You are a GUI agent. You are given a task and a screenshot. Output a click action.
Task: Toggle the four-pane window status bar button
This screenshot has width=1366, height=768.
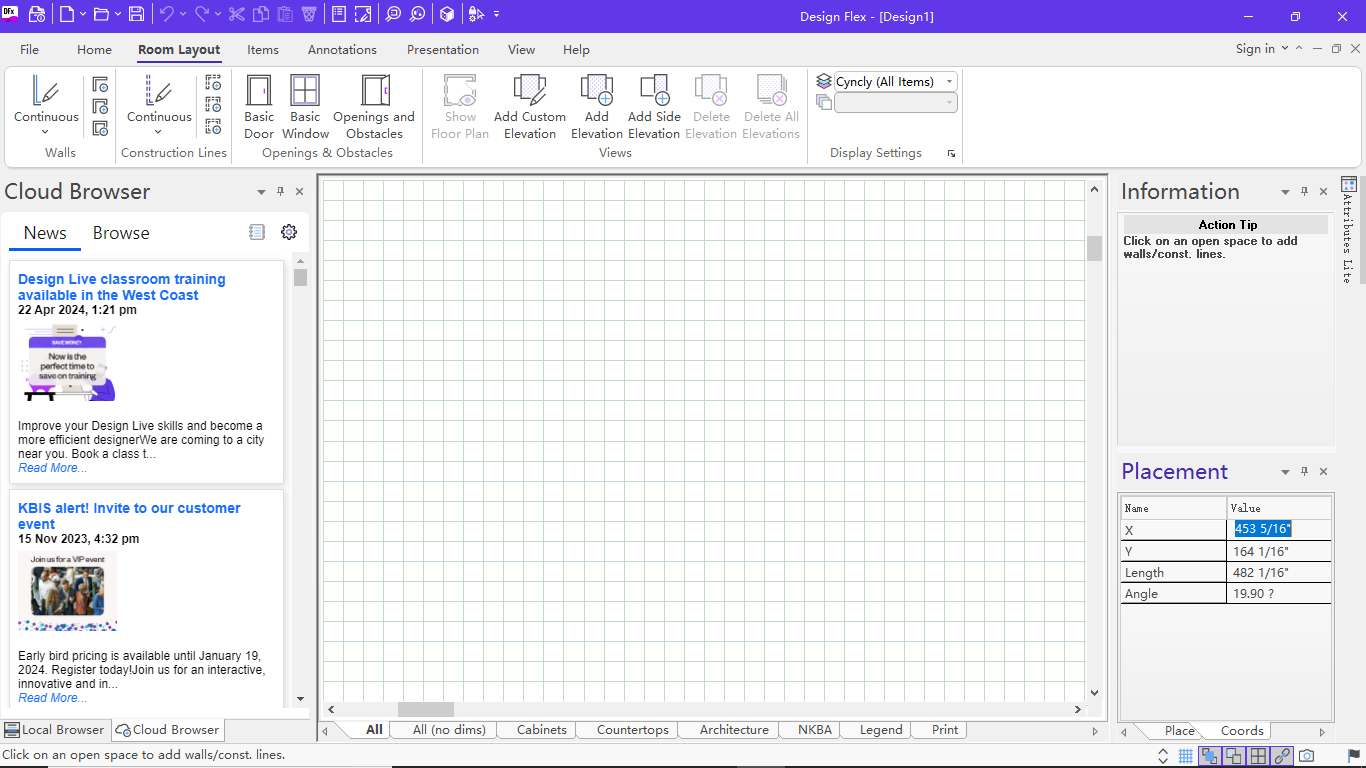pyautogui.click(x=1258, y=756)
